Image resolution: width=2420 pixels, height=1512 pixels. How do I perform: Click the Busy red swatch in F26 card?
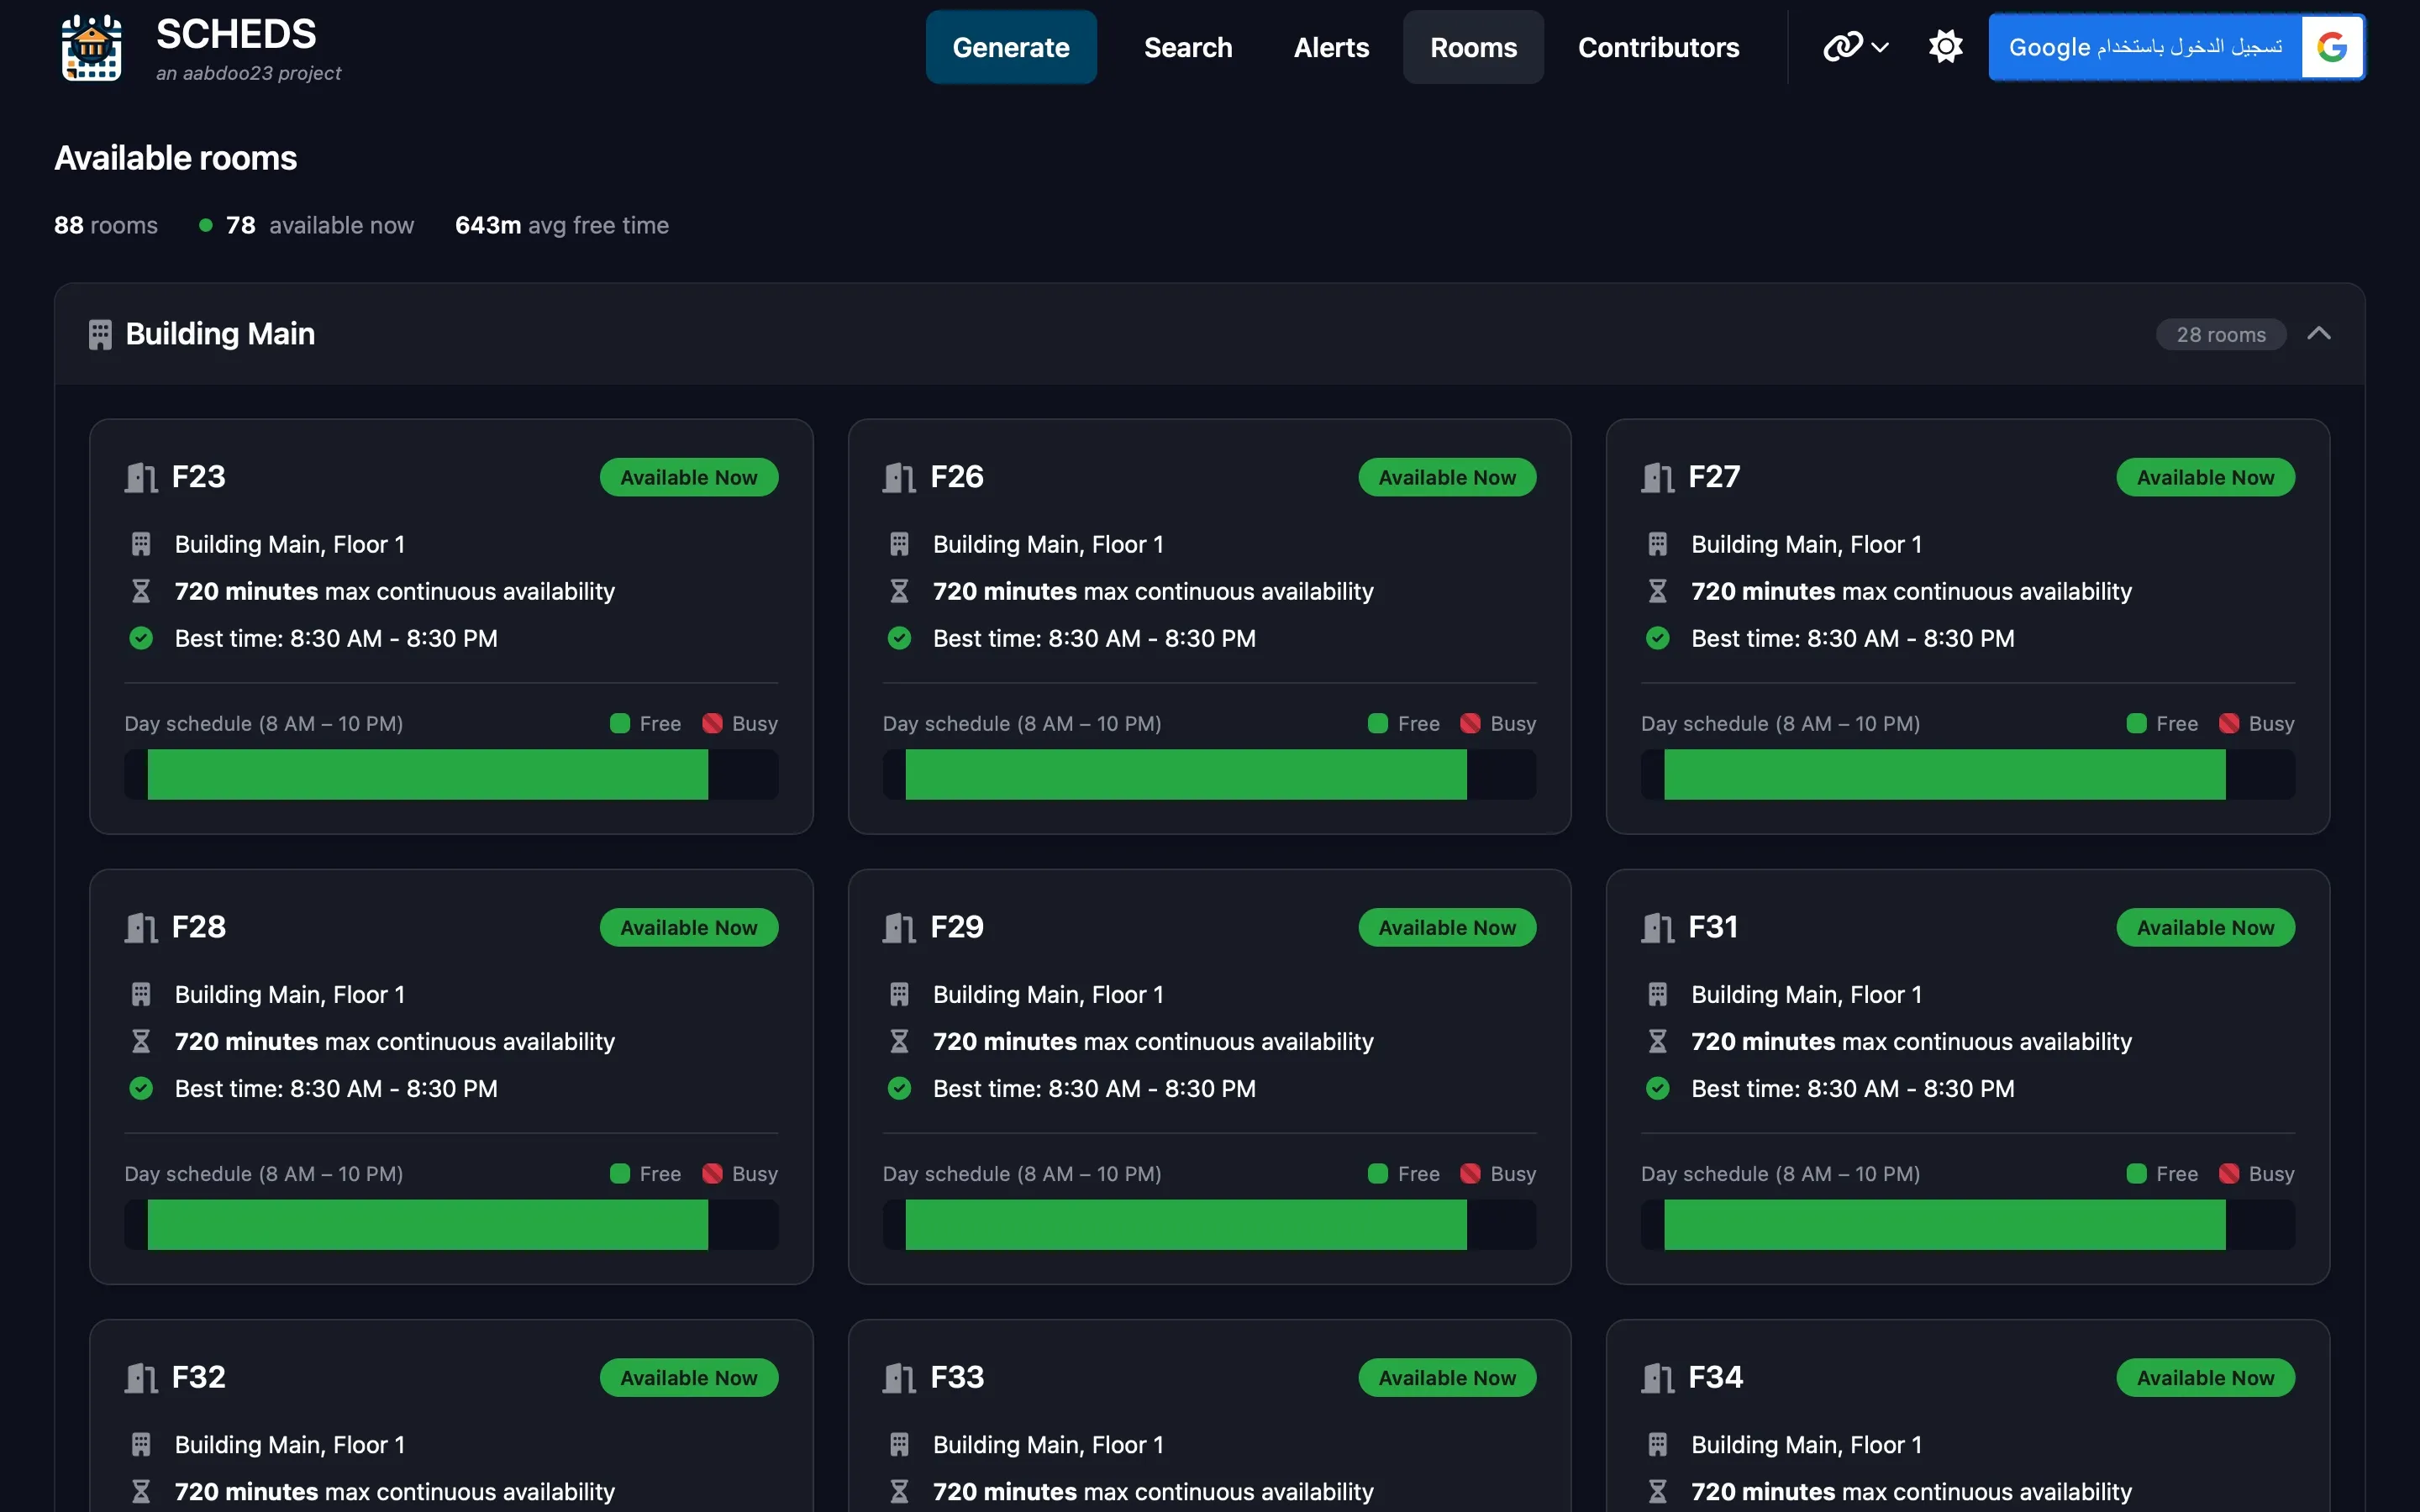(x=1470, y=723)
